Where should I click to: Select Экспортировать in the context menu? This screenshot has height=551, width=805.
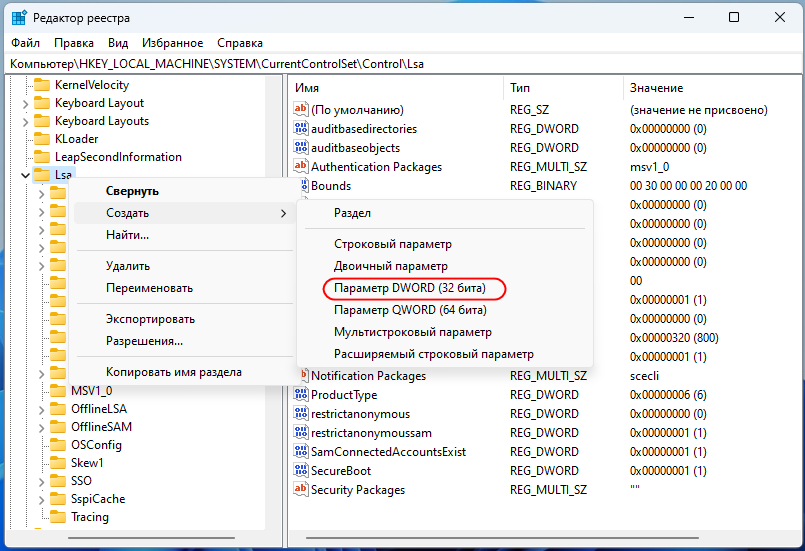[x=150, y=319]
